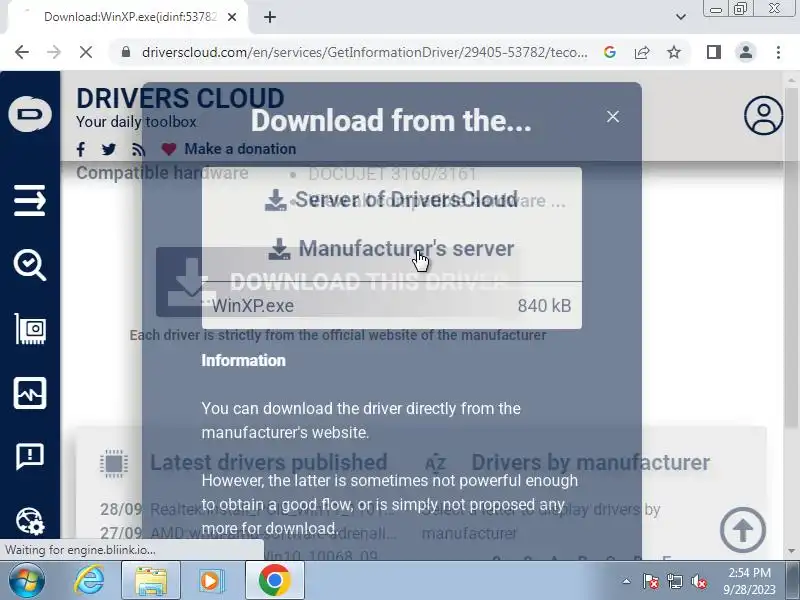Click the volume tray icon
The image size is (800, 600).
pyautogui.click(x=698, y=581)
